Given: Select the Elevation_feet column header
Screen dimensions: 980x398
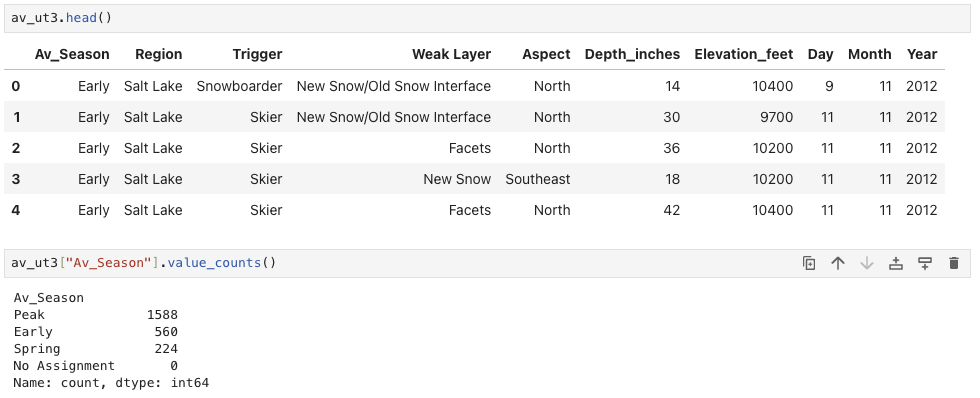Looking at the screenshot, I should [x=744, y=54].
